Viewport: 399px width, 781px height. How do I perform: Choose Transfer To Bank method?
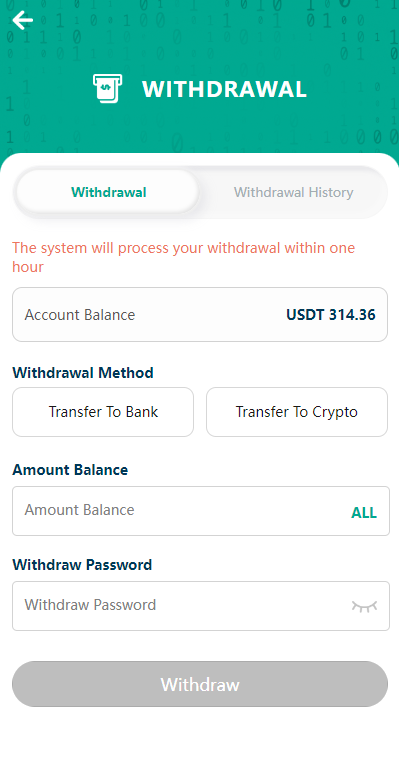pos(103,412)
